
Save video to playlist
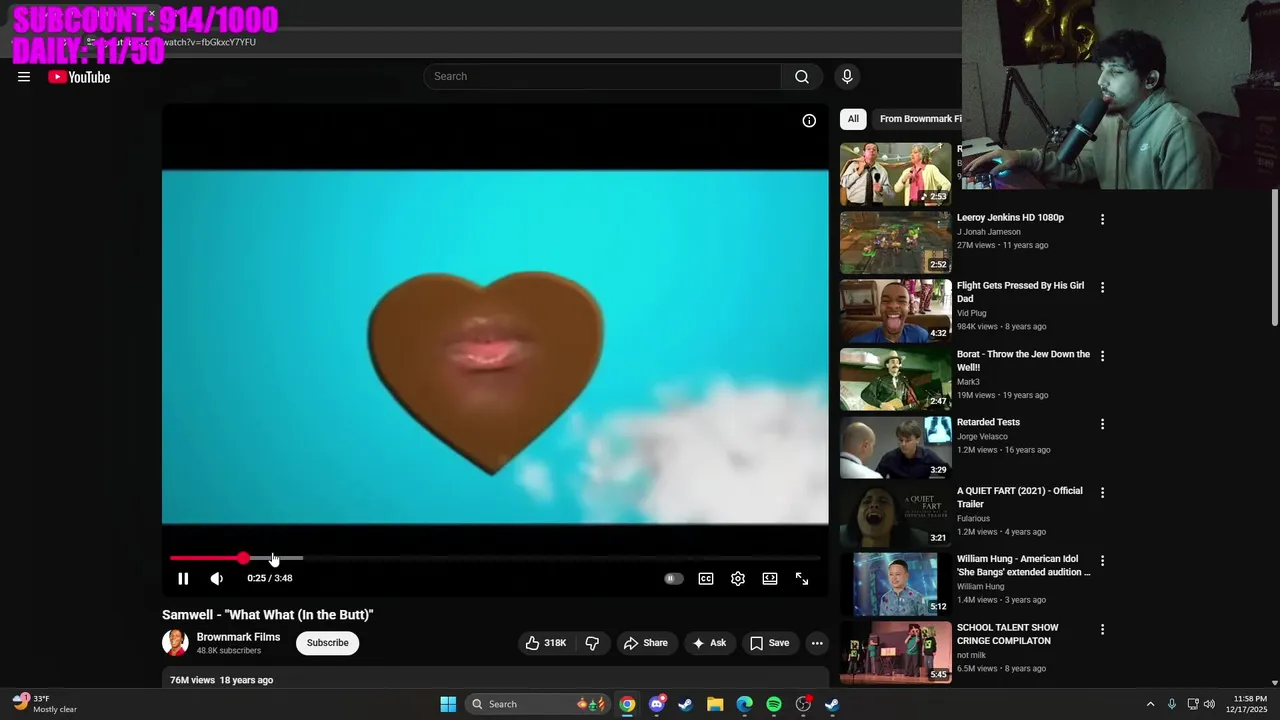click(x=770, y=643)
